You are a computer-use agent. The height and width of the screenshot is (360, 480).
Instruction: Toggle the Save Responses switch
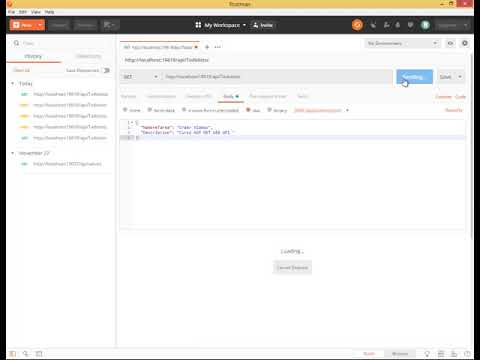tap(106, 70)
